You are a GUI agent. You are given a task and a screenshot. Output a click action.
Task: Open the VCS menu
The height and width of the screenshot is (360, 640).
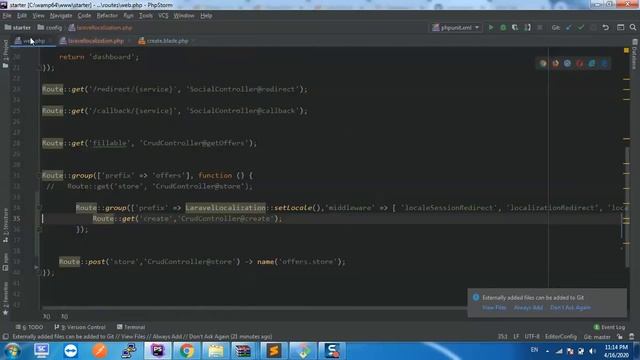163,16
